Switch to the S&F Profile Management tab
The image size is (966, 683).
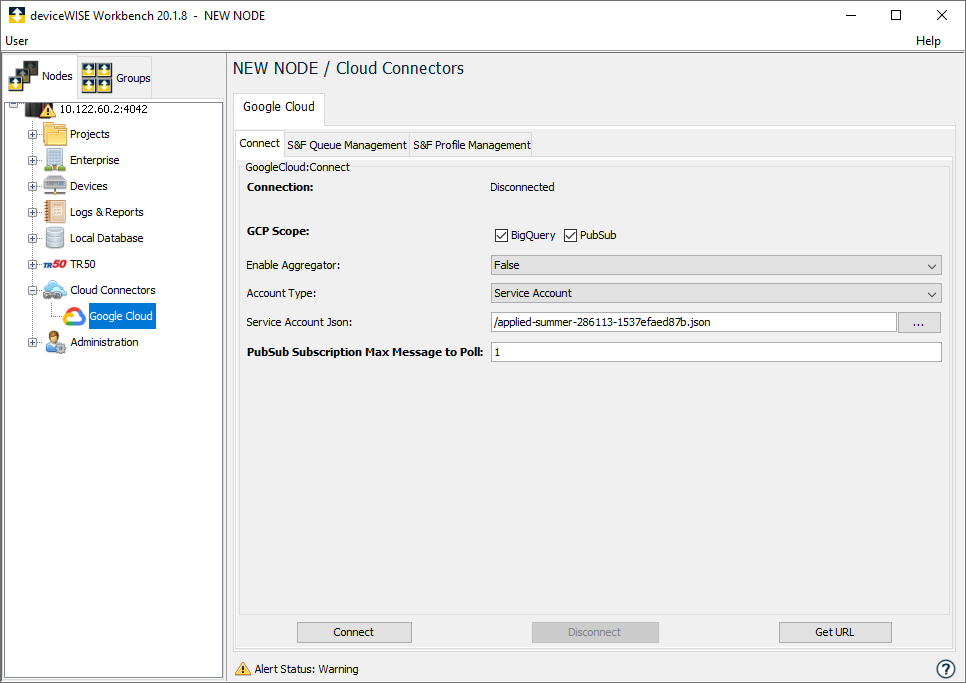(x=471, y=145)
